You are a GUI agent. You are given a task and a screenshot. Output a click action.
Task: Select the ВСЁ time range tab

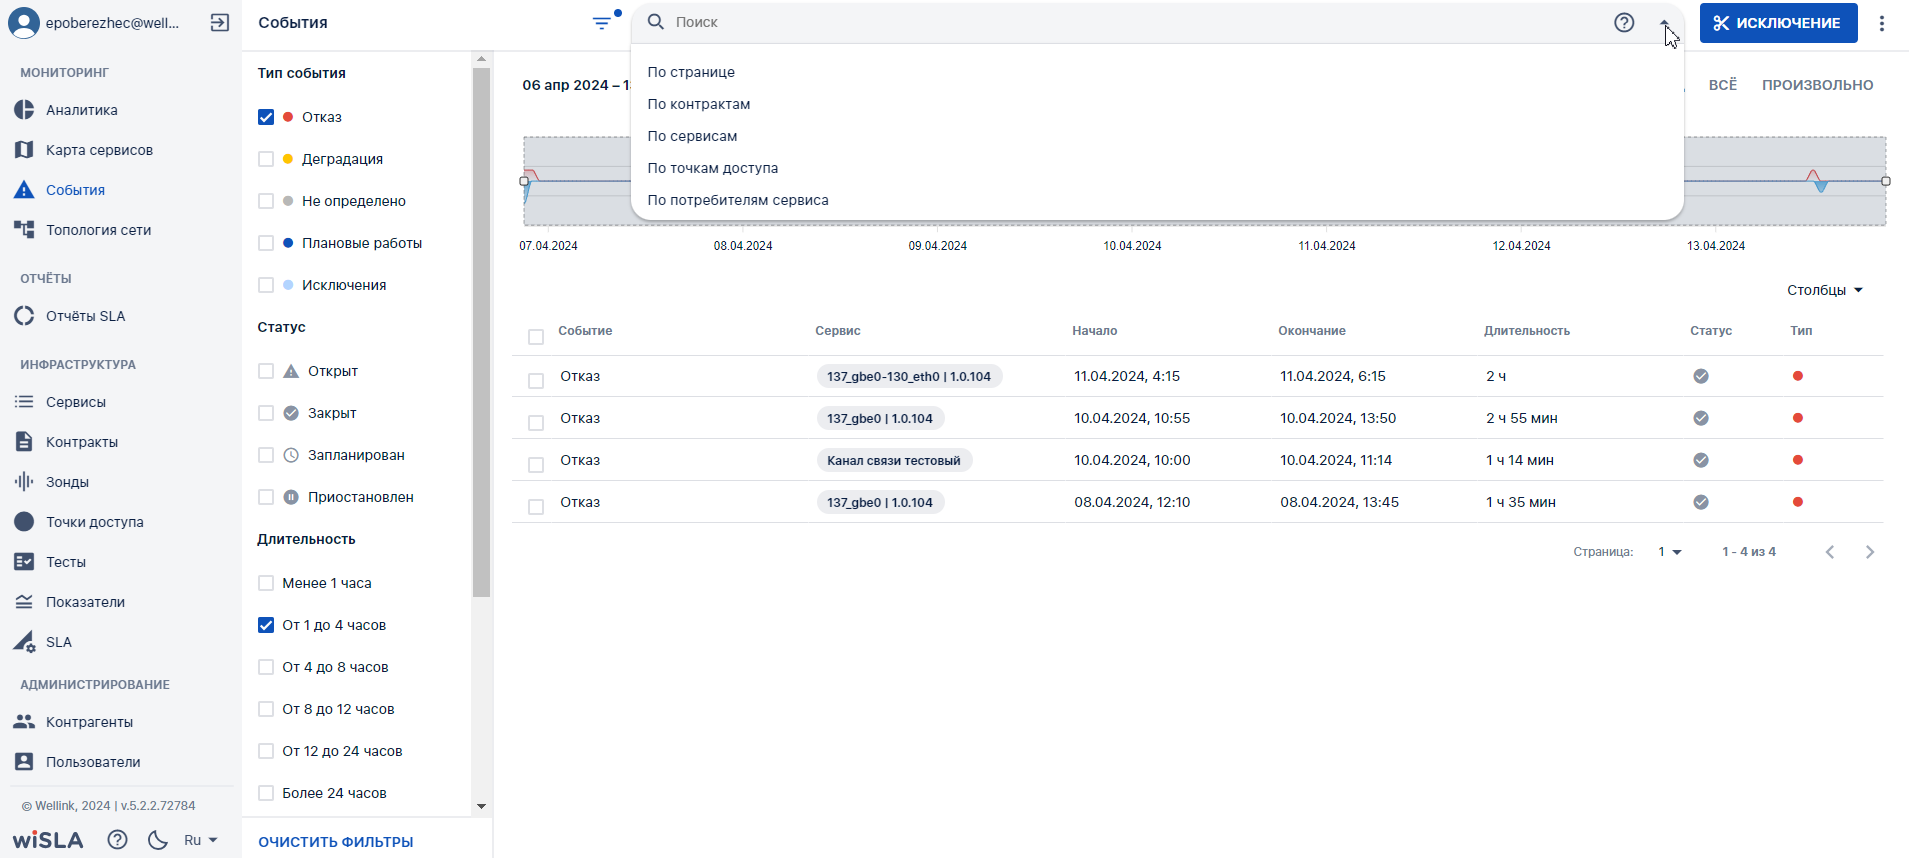[x=1722, y=85]
